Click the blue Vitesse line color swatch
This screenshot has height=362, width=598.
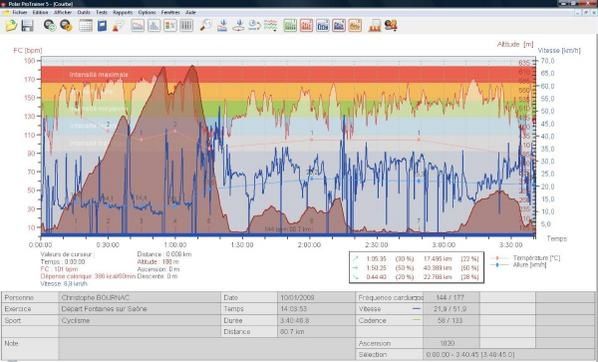coord(417,309)
